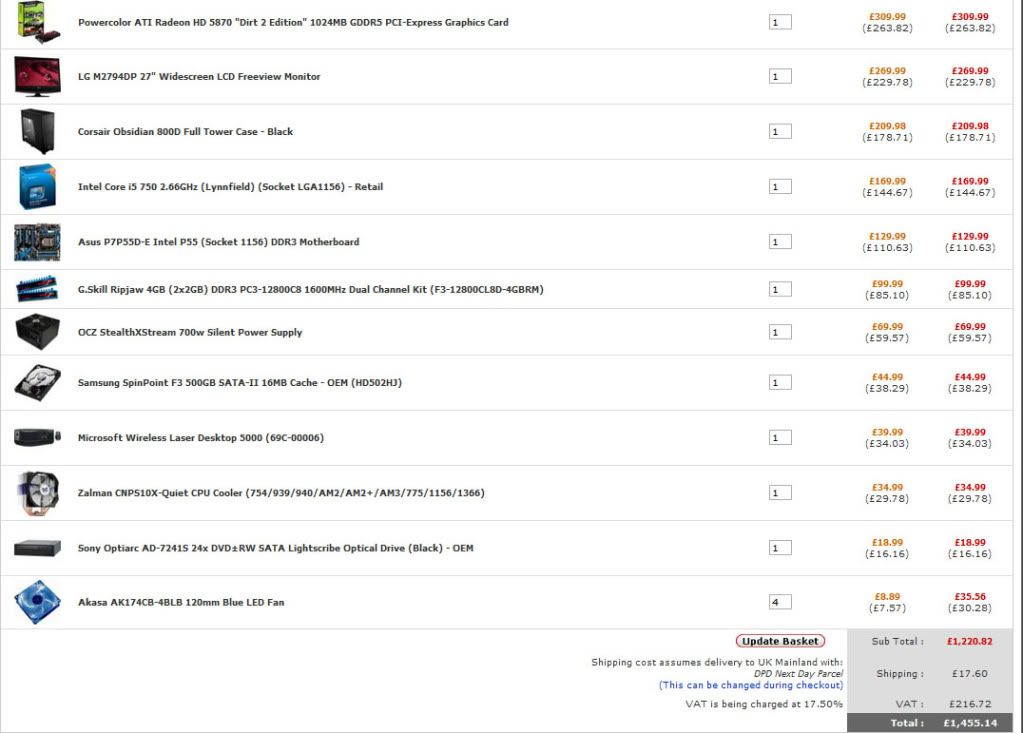Click the Zalman CNPS10X-Quiet CPU Cooler name

[281, 493]
